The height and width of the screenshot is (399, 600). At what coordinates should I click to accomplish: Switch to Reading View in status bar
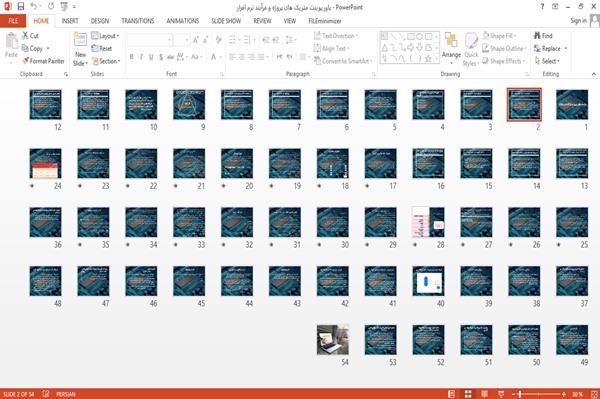484,394
